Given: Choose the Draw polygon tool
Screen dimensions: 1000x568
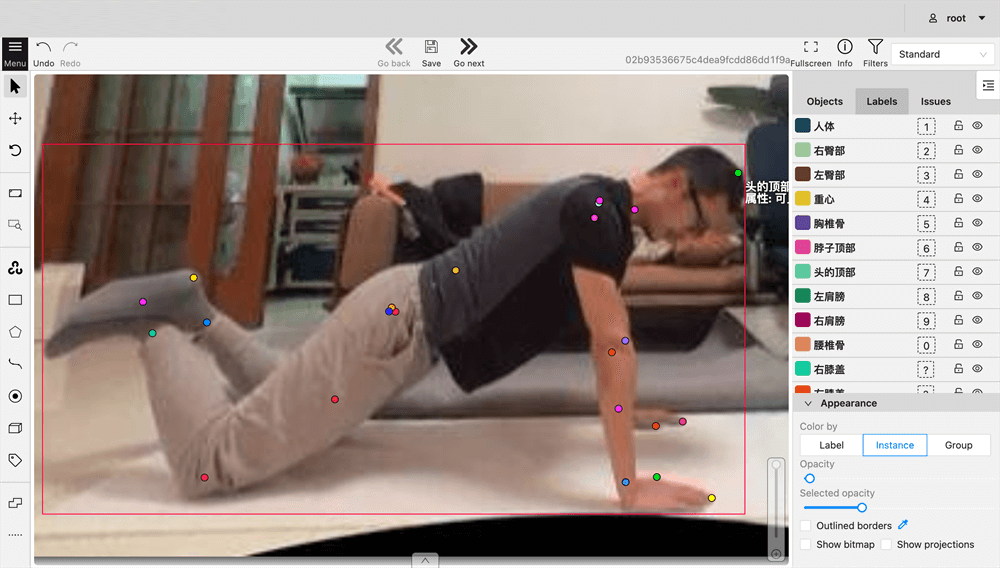Looking at the screenshot, I should pos(15,332).
